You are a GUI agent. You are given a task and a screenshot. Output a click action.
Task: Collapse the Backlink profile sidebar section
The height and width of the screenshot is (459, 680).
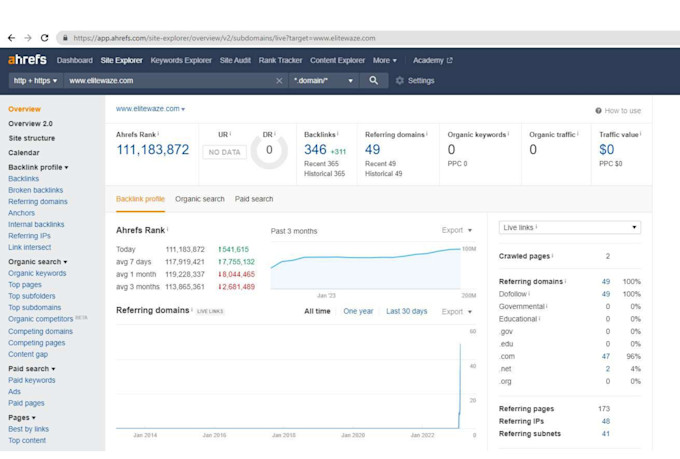38,167
